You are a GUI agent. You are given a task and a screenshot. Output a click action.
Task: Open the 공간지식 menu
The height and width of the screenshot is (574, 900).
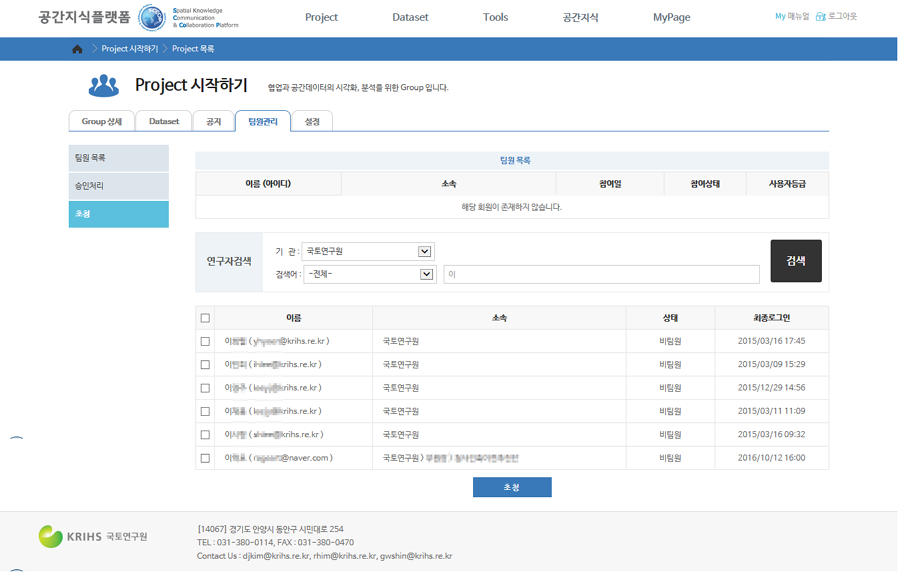pyautogui.click(x=580, y=17)
